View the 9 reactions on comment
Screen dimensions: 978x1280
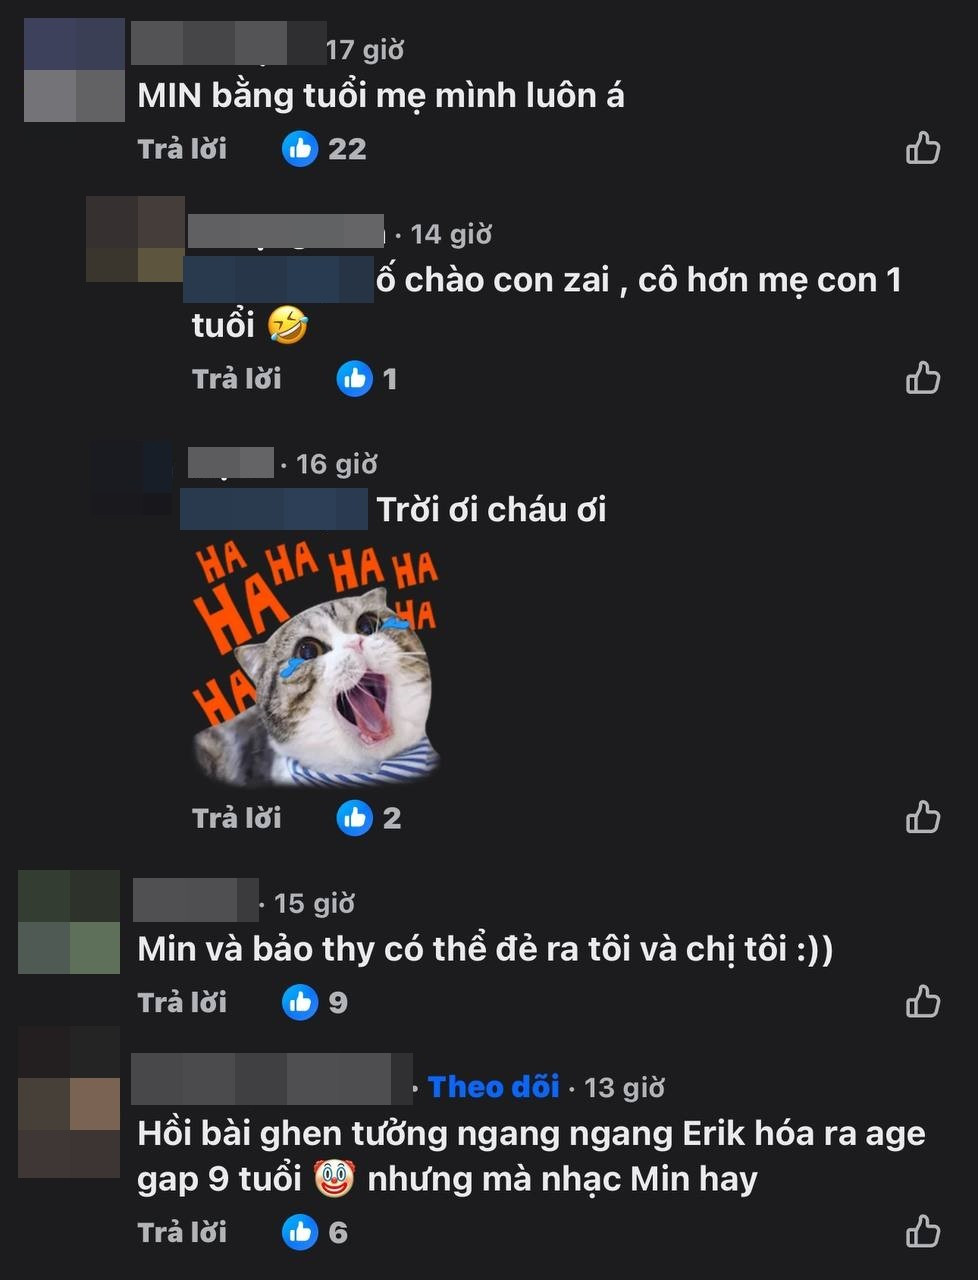(x=315, y=1002)
